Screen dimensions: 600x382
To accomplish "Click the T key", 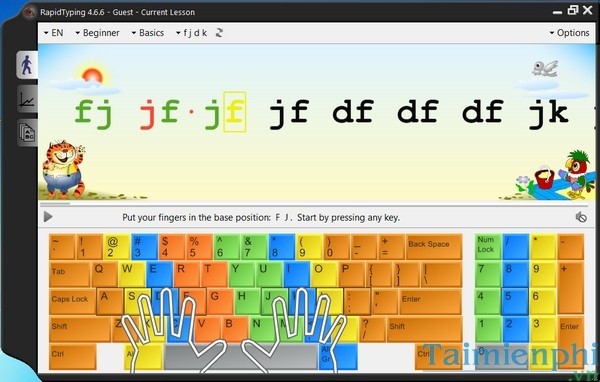I will (x=214, y=274).
